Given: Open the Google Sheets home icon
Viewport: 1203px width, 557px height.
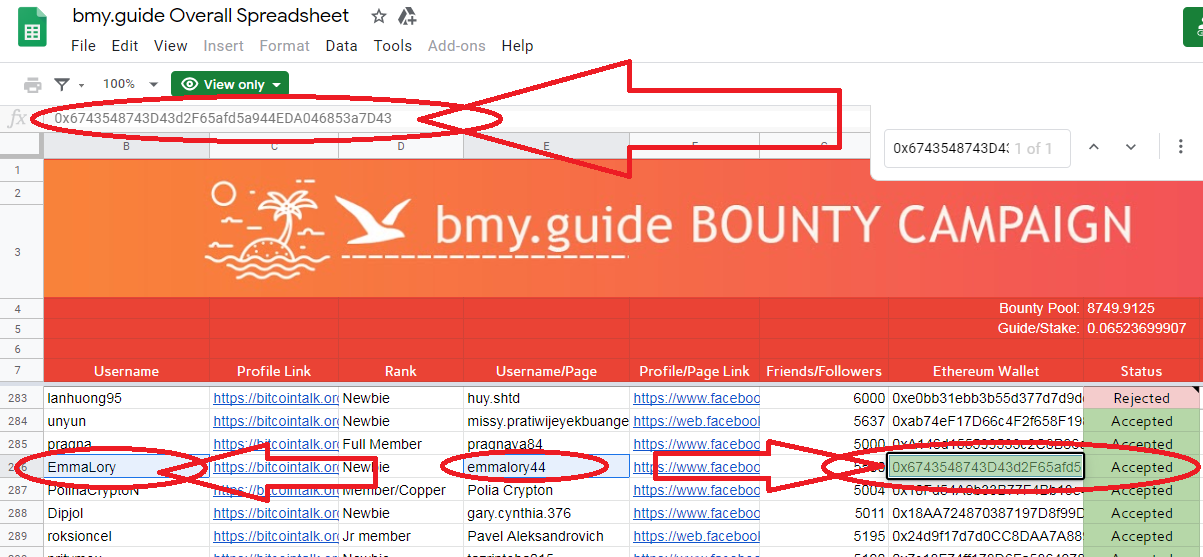Looking at the screenshot, I should pyautogui.click(x=33, y=28).
